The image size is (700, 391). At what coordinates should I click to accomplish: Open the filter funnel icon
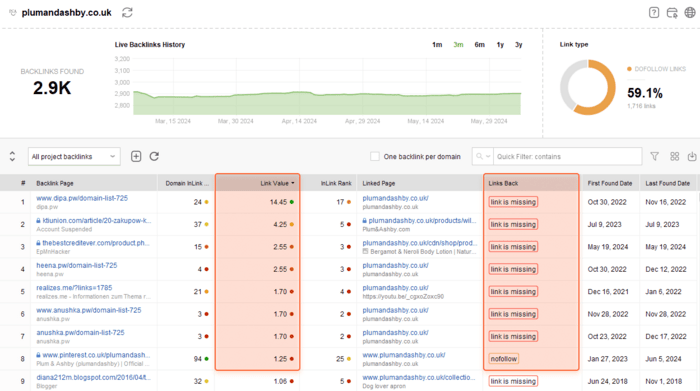(x=654, y=156)
